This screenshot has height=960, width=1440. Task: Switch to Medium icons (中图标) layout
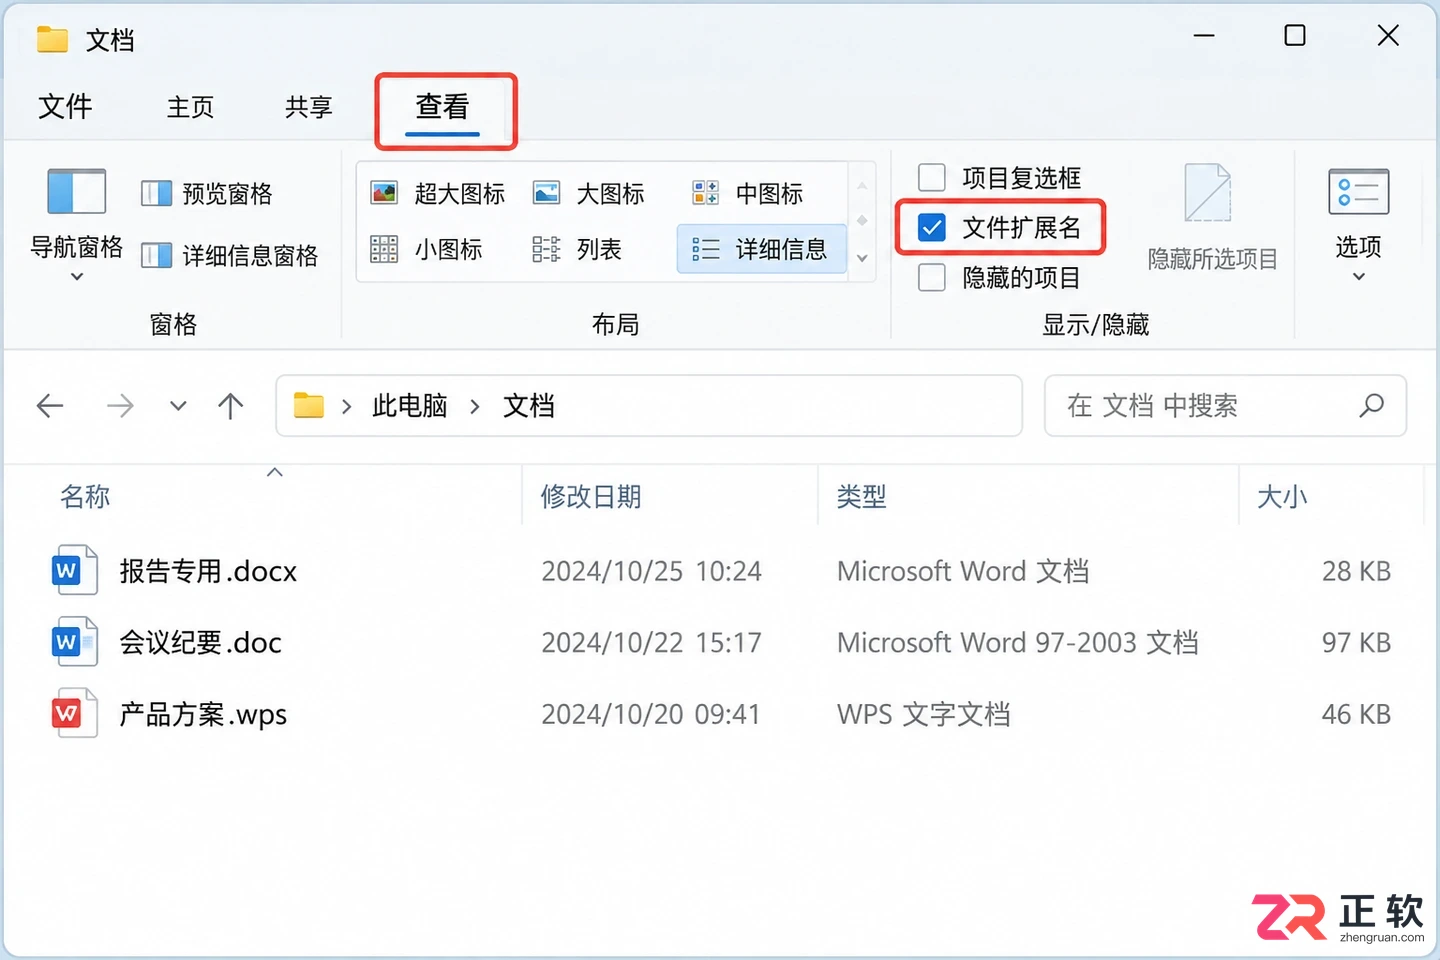point(748,193)
